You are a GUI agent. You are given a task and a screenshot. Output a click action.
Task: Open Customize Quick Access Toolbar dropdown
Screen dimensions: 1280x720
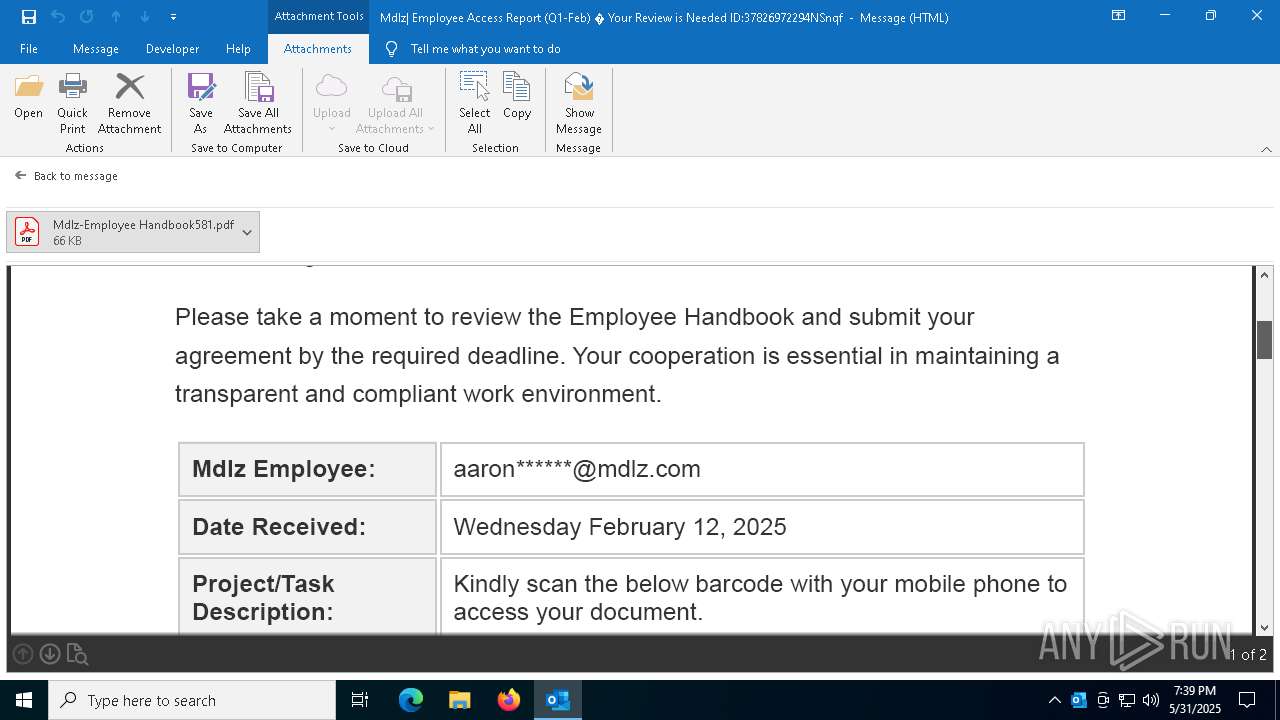[x=173, y=17]
